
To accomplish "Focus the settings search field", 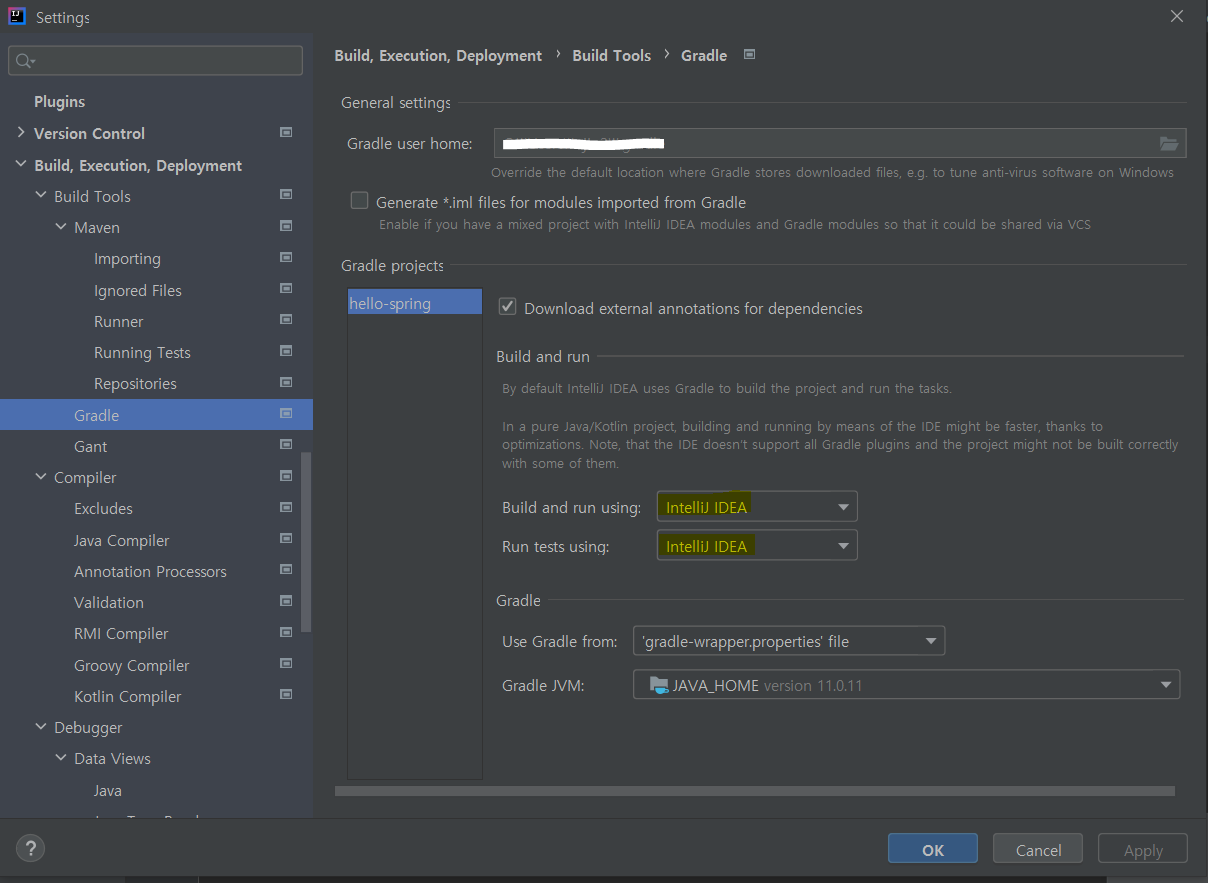I will tap(155, 61).
